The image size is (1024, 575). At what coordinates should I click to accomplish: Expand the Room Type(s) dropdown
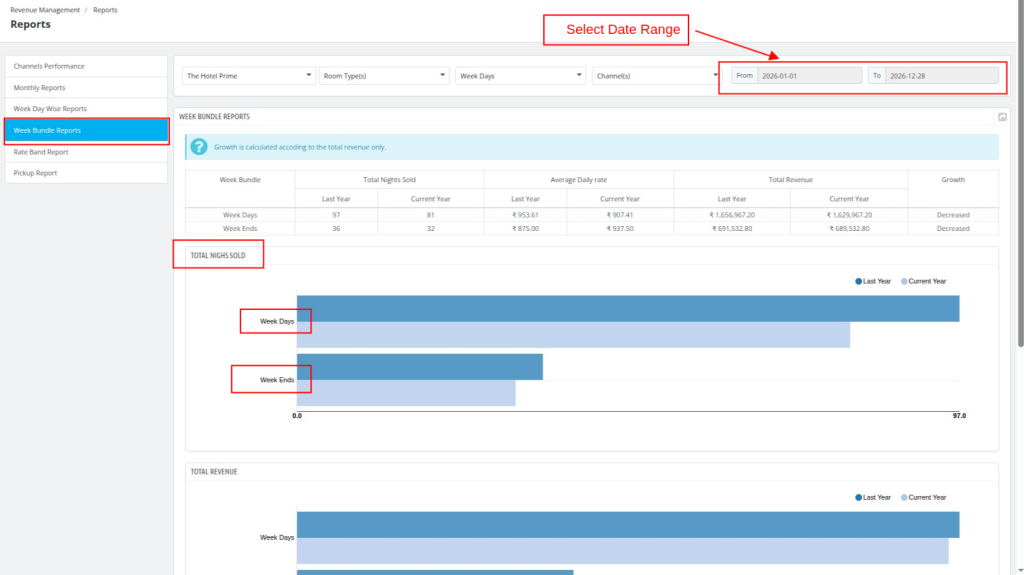pyautogui.click(x=385, y=75)
